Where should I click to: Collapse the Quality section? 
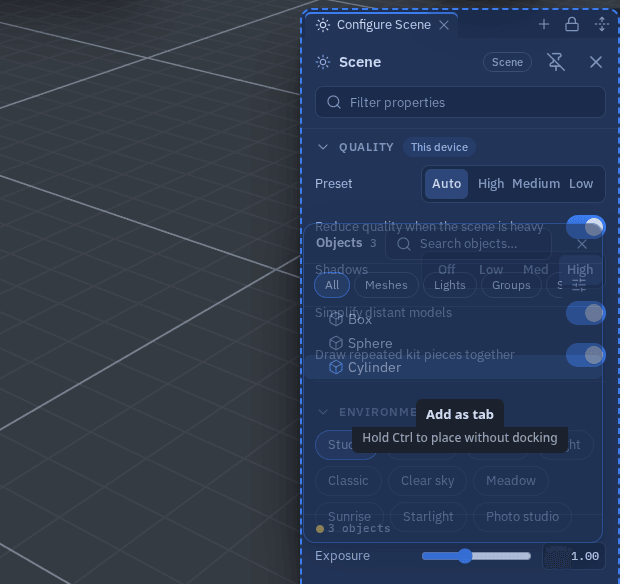tap(323, 147)
